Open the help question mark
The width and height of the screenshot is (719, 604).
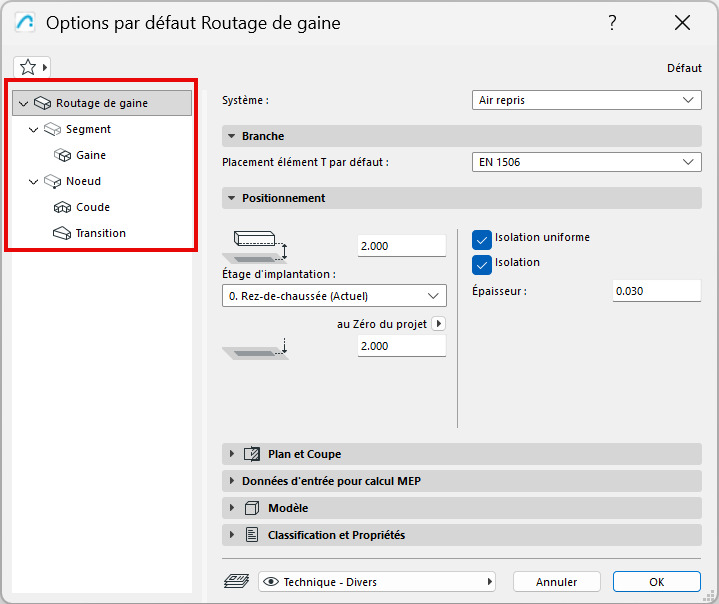(x=612, y=24)
